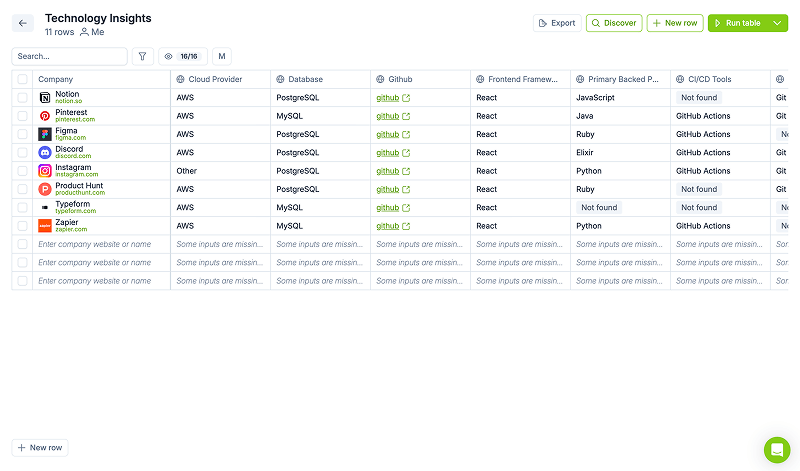The width and height of the screenshot is (800, 471).
Task: Click Pinterest's 'Java' cell
Action: [620, 116]
